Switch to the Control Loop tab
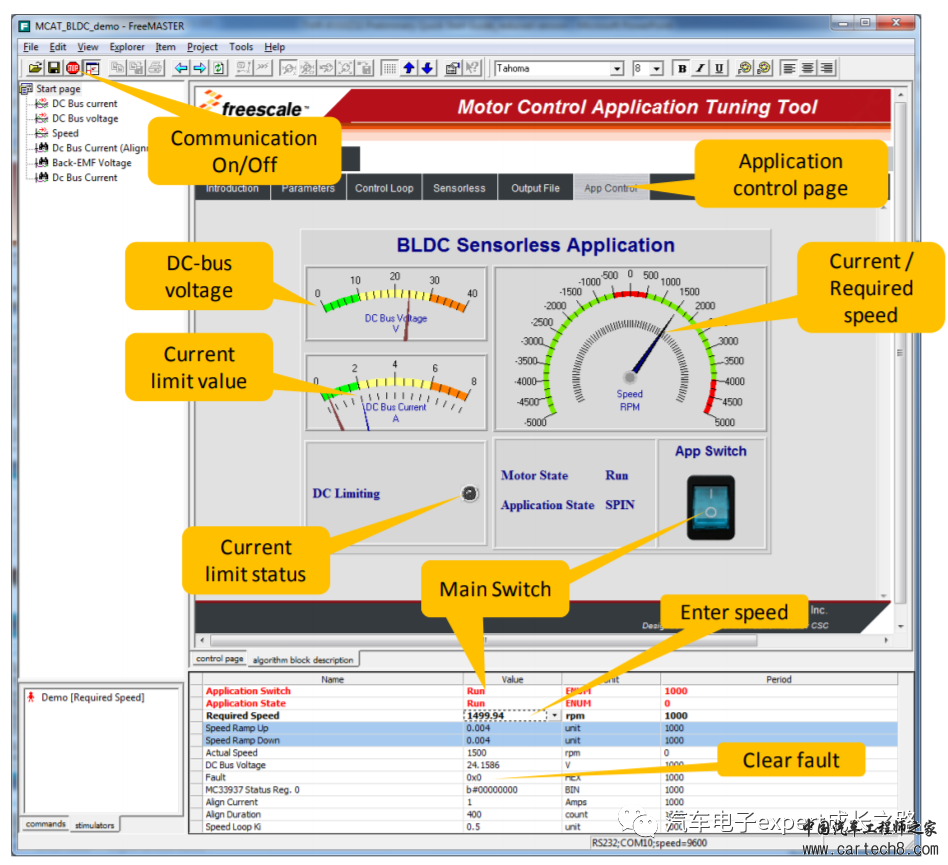Image resolution: width=948 pixels, height=865 pixels. pos(385,188)
